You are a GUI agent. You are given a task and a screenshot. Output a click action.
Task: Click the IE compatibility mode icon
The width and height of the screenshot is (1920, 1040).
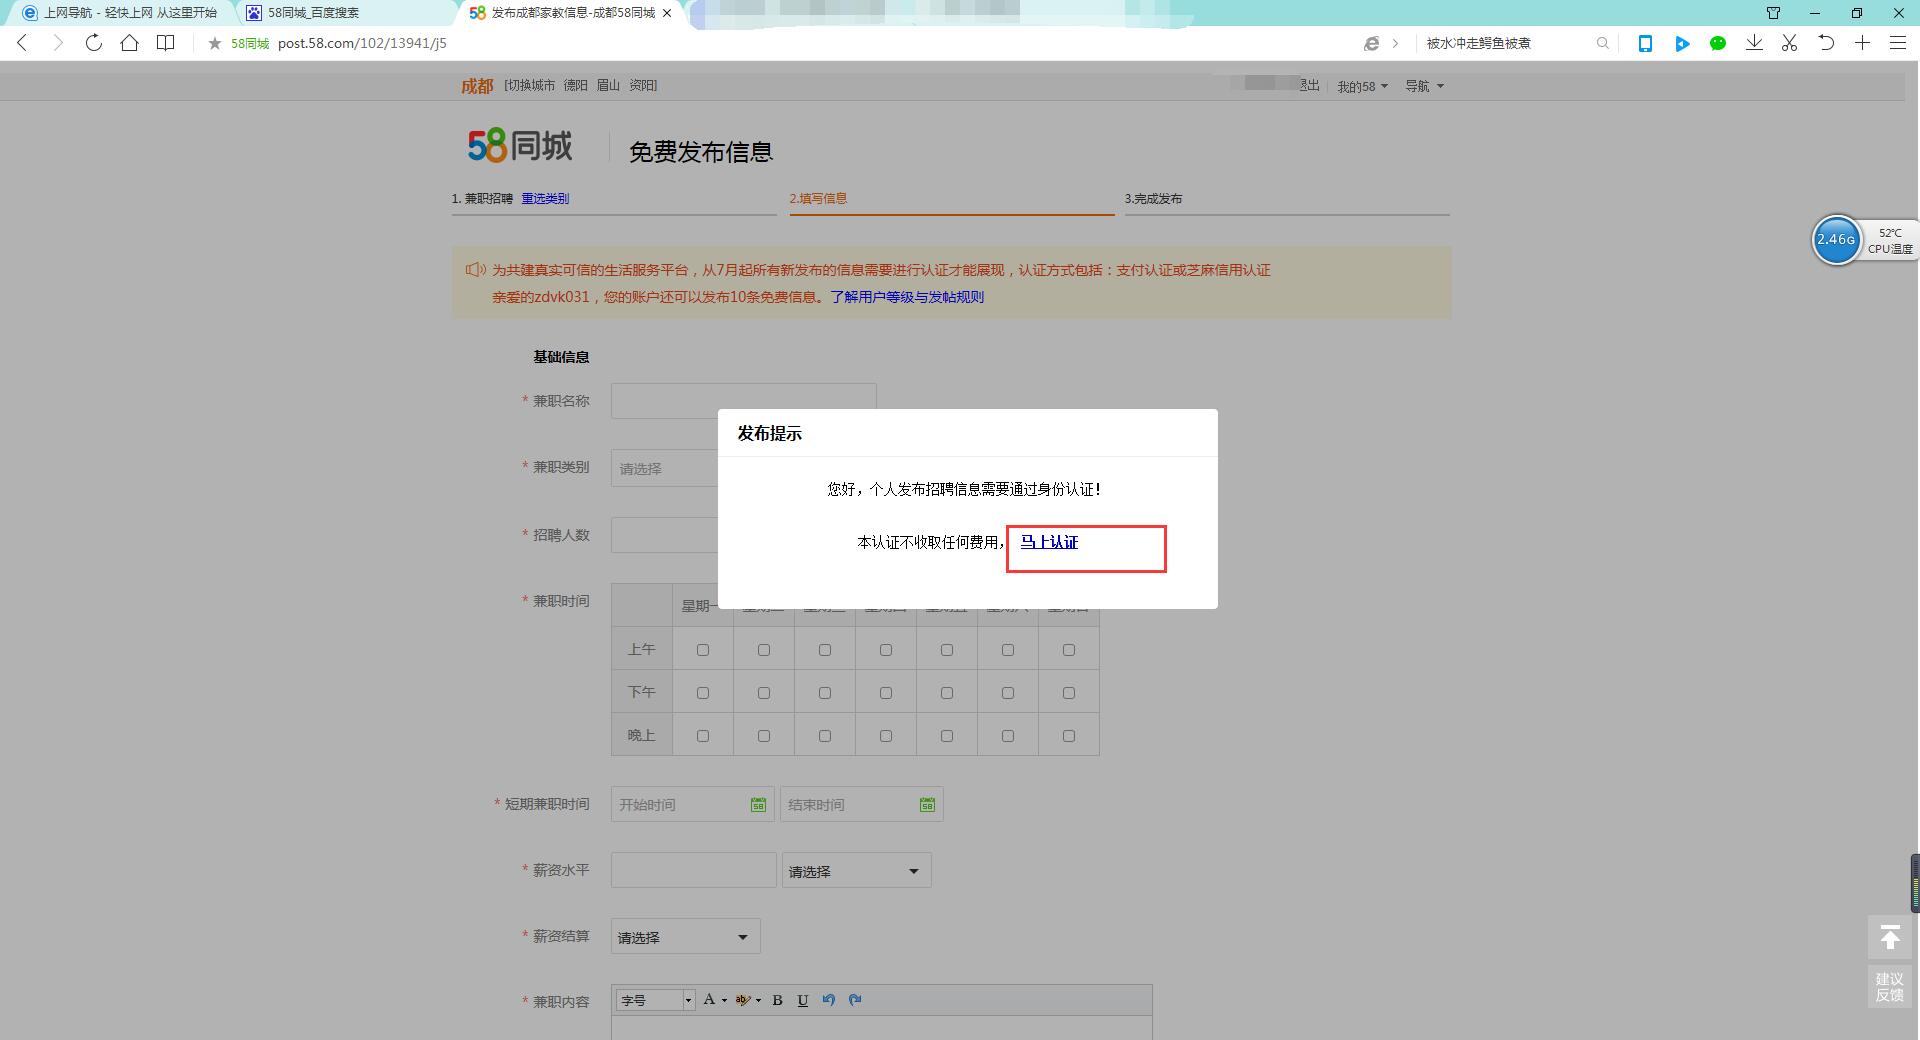pos(1372,43)
